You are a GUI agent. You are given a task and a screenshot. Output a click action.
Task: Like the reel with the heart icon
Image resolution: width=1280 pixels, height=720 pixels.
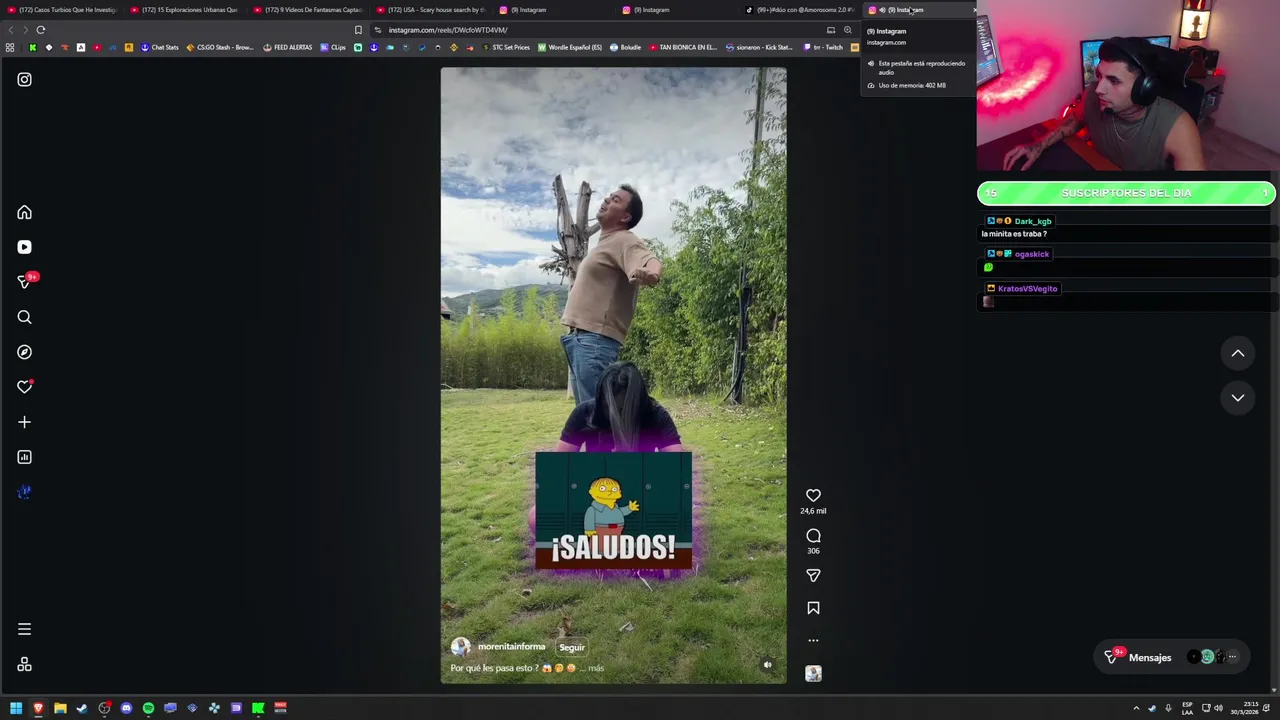click(x=813, y=495)
